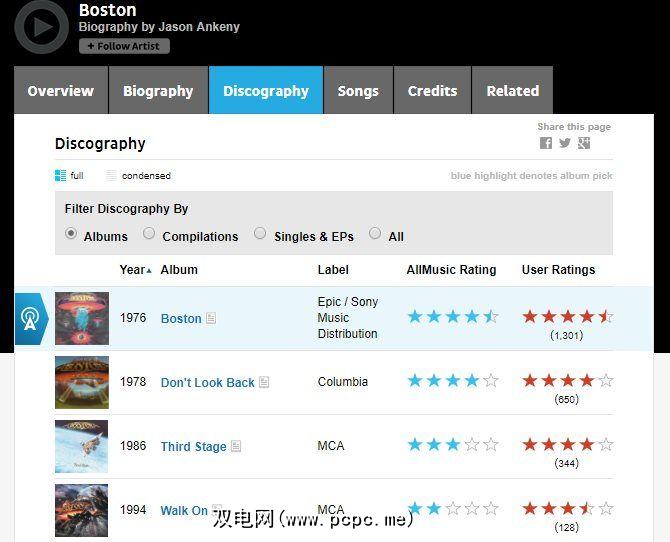
Task: Select the Singles & EPs radio button
Action: pyautogui.click(x=260, y=233)
